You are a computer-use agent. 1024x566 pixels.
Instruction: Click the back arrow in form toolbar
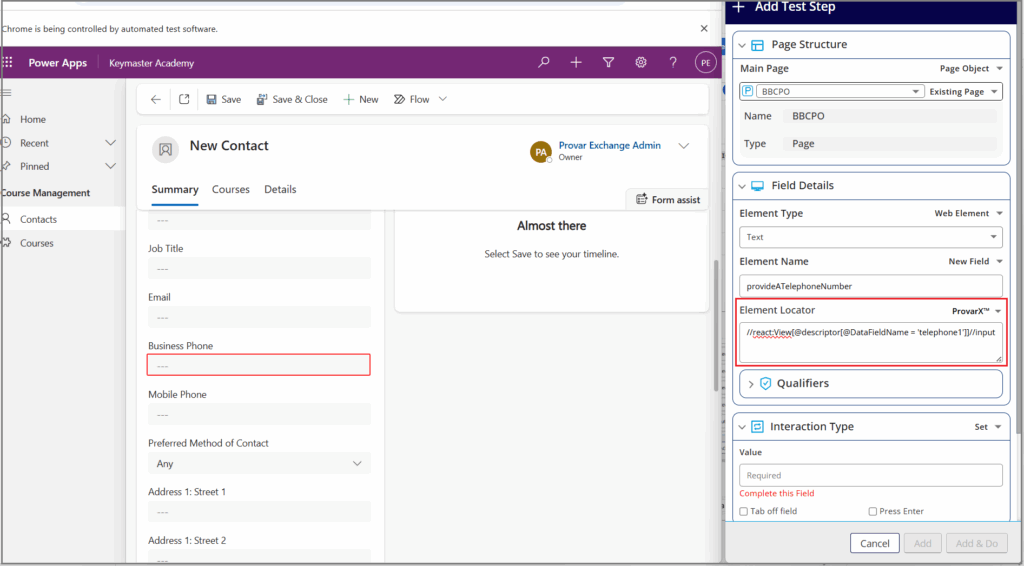(155, 99)
